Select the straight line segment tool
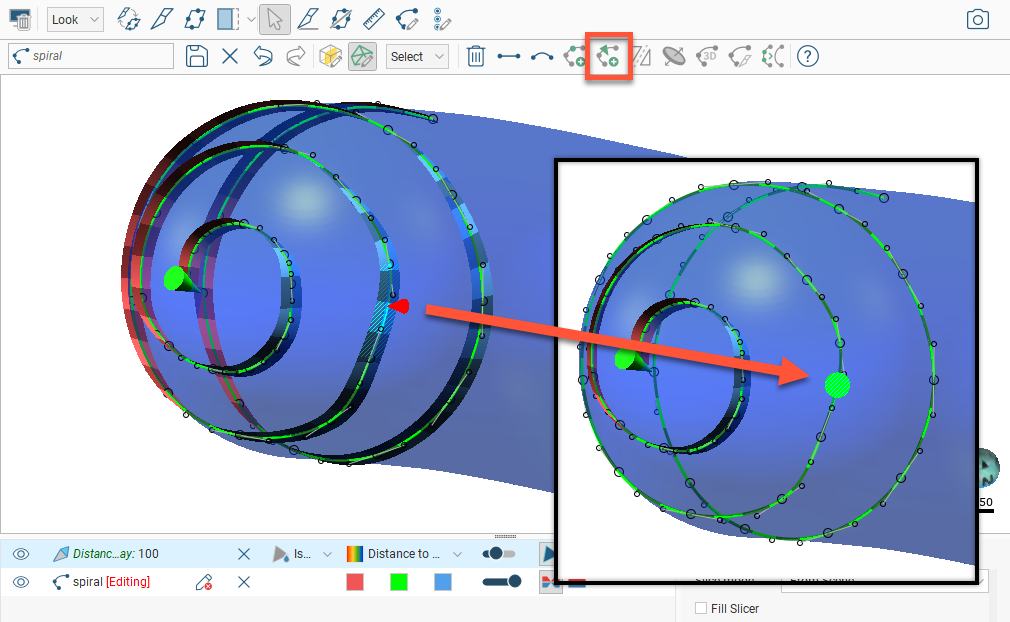 pos(509,57)
